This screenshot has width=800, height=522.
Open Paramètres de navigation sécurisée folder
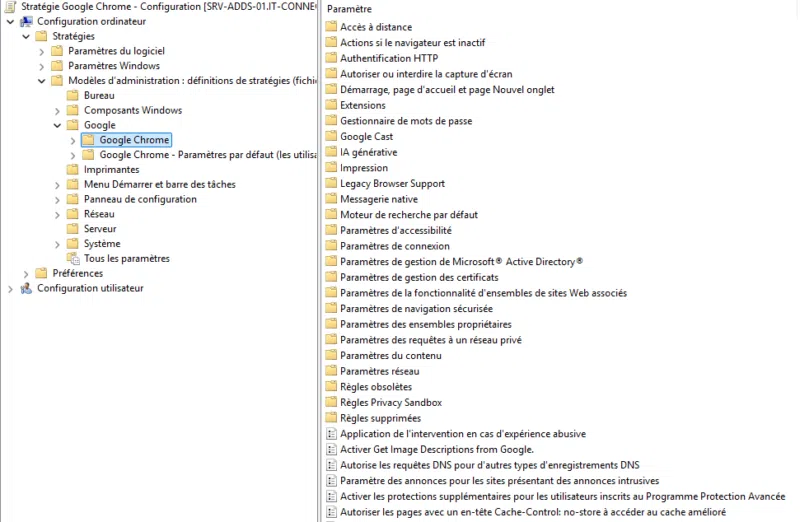pos(416,309)
